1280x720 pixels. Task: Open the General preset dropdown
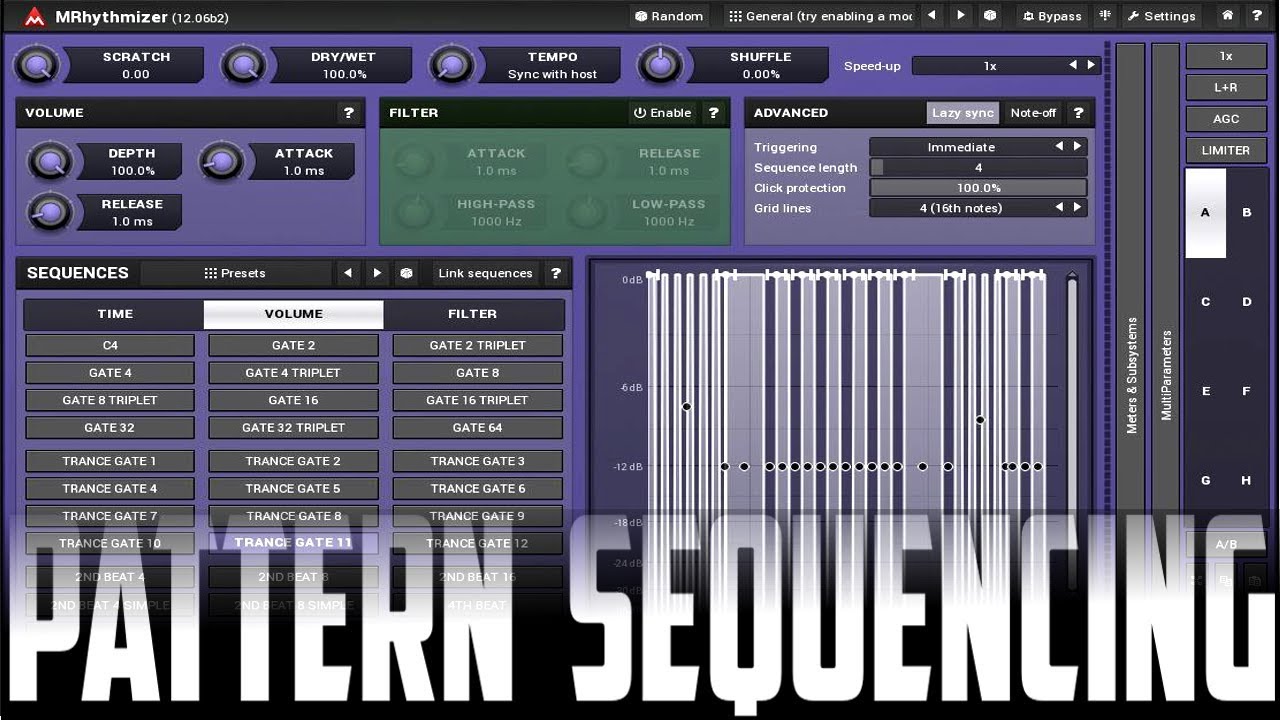(819, 16)
